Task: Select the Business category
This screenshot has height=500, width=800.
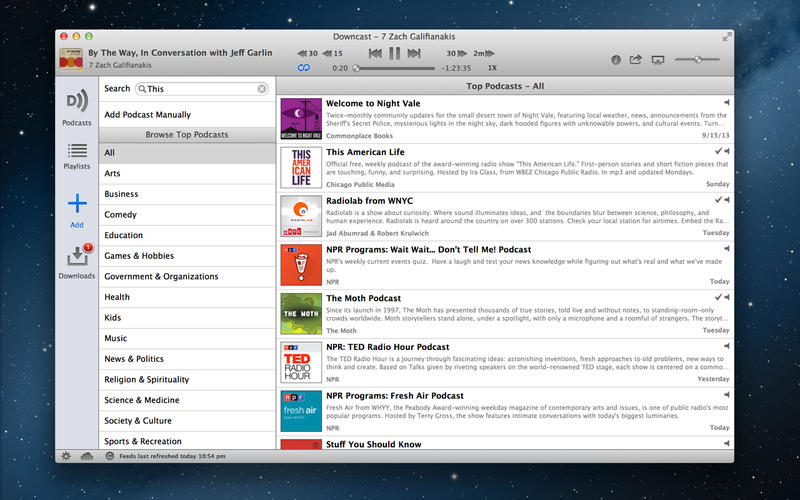Action: click(x=187, y=194)
